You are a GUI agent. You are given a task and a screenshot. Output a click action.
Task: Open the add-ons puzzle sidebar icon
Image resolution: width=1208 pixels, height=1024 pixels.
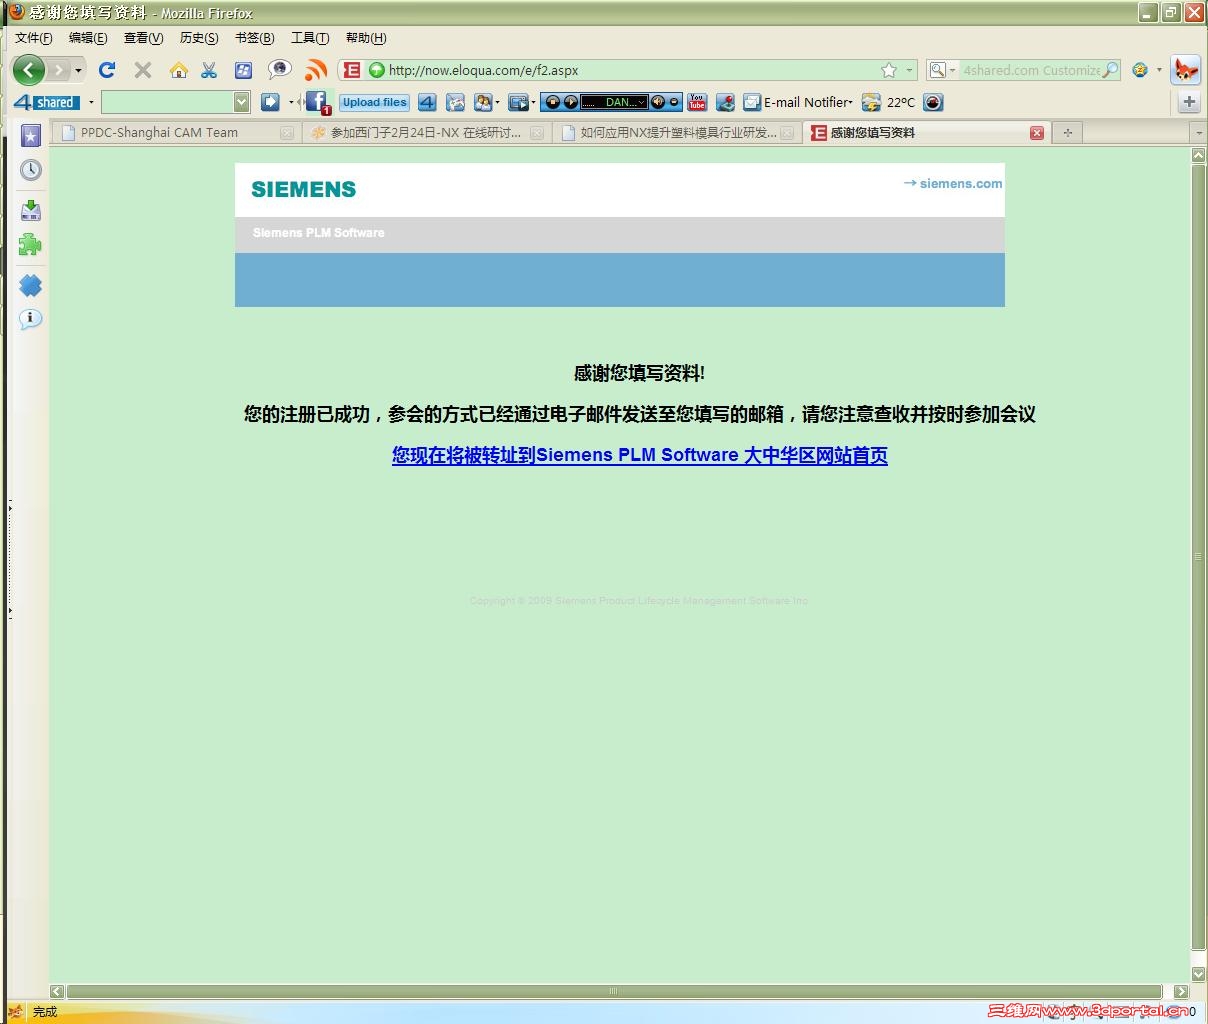(31, 245)
